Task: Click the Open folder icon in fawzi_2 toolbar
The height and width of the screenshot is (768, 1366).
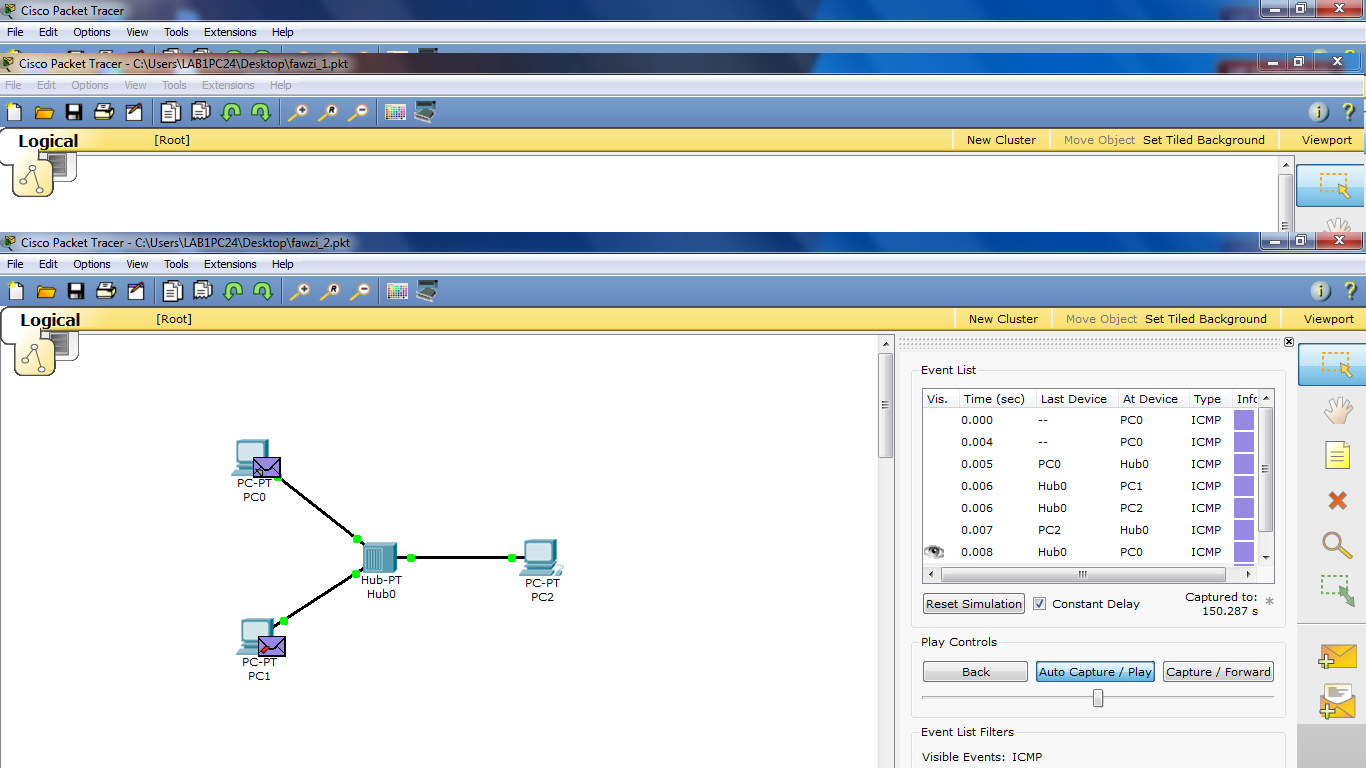Action: coord(45,291)
